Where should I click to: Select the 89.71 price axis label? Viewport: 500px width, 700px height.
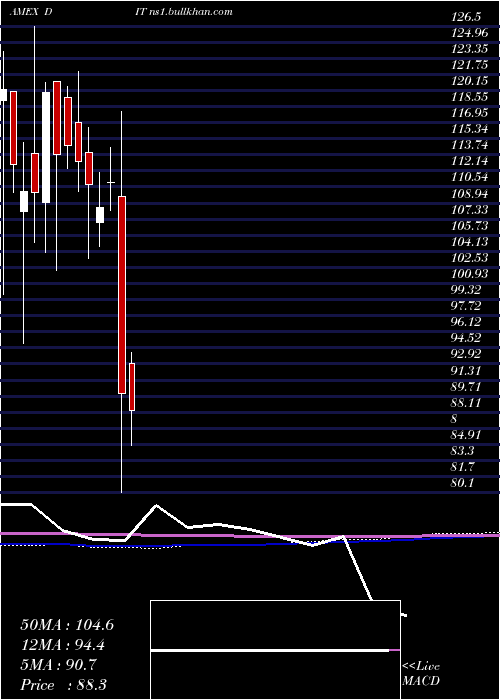[x=466, y=387]
